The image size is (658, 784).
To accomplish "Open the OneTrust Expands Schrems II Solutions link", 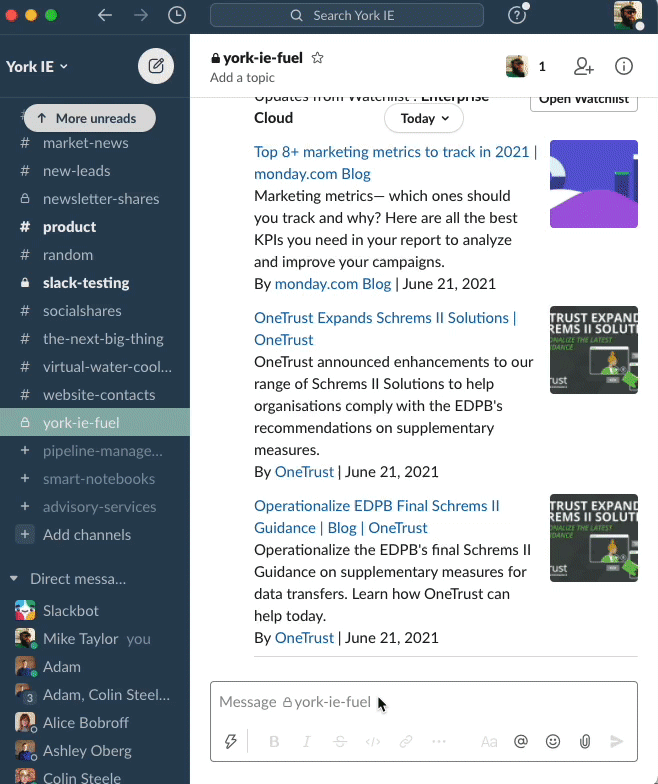I will click(385, 328).
